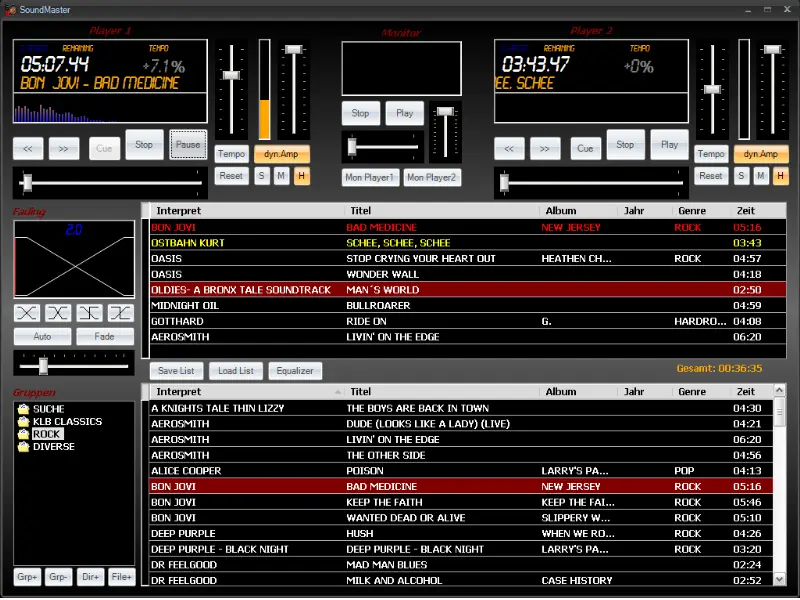Click Player 1 rewind button
The height and width of the screenshot is (600, 800).
pyautogui.click(x=27, y=148)
